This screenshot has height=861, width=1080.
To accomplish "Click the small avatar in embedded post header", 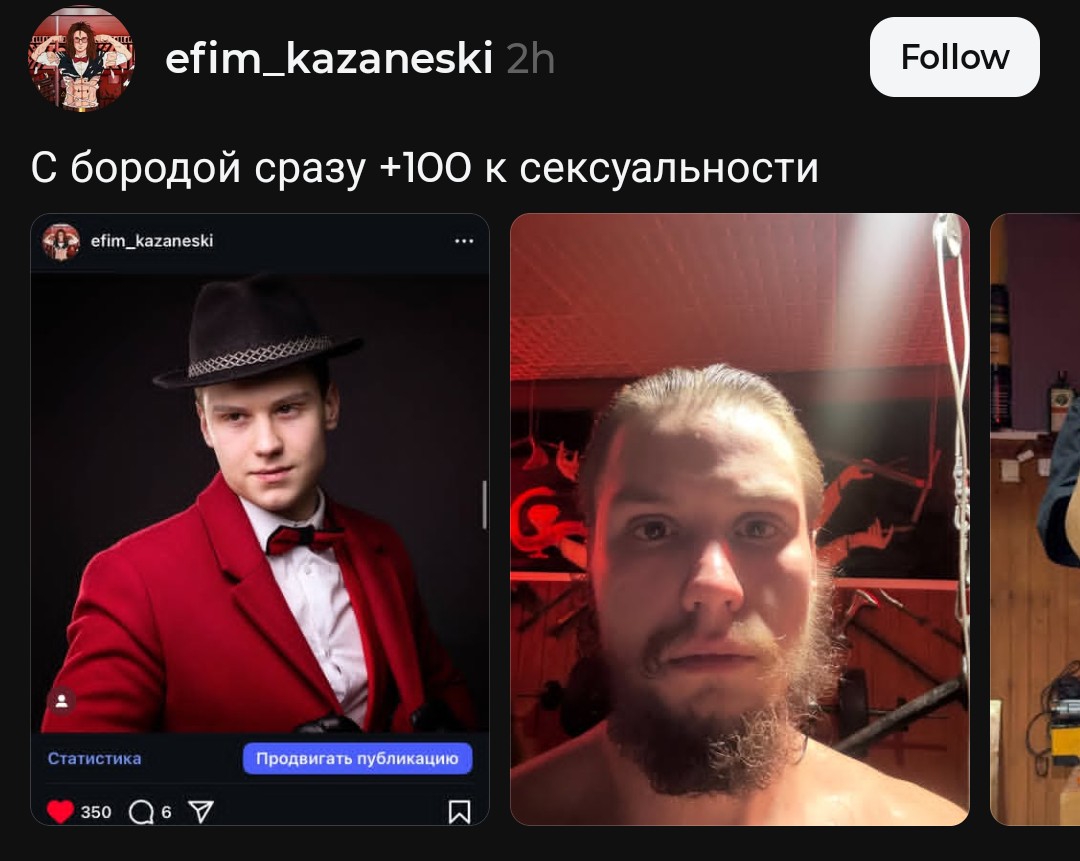I will [x=61, y=242].
